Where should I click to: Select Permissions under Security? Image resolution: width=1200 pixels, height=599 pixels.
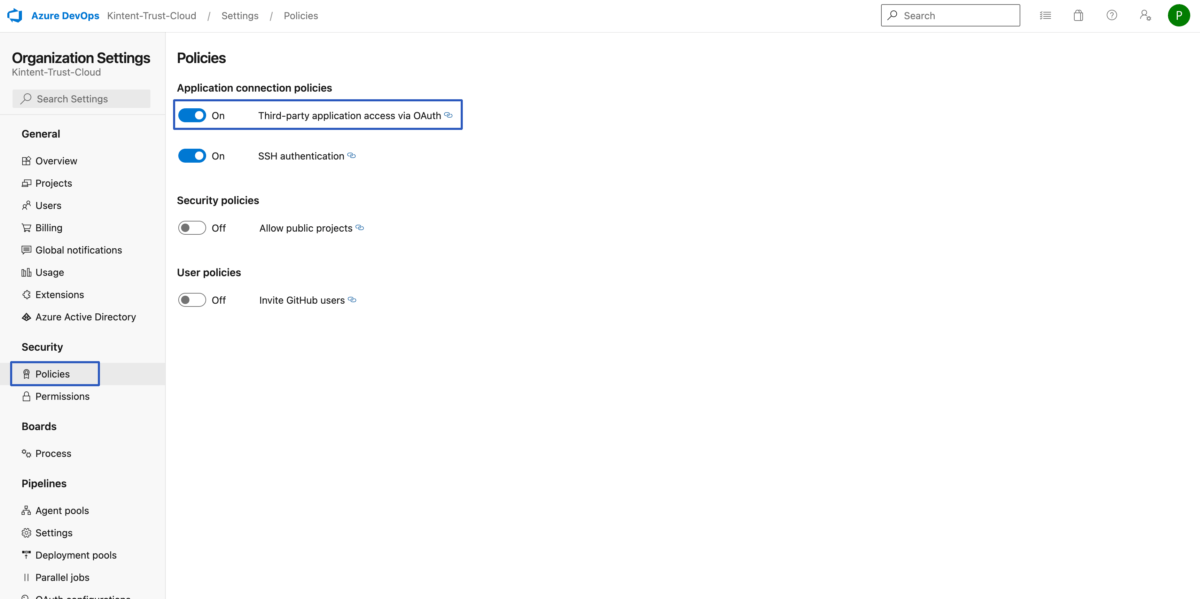coord(60,395)
